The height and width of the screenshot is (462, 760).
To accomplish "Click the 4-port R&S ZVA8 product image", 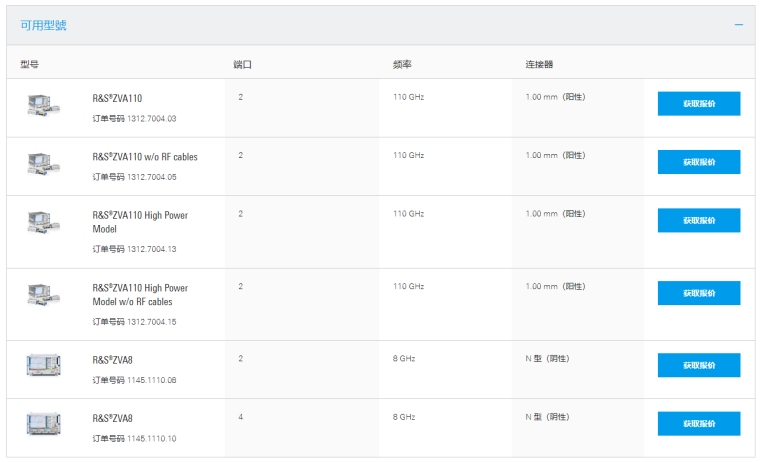I will [x=44, y=424].
